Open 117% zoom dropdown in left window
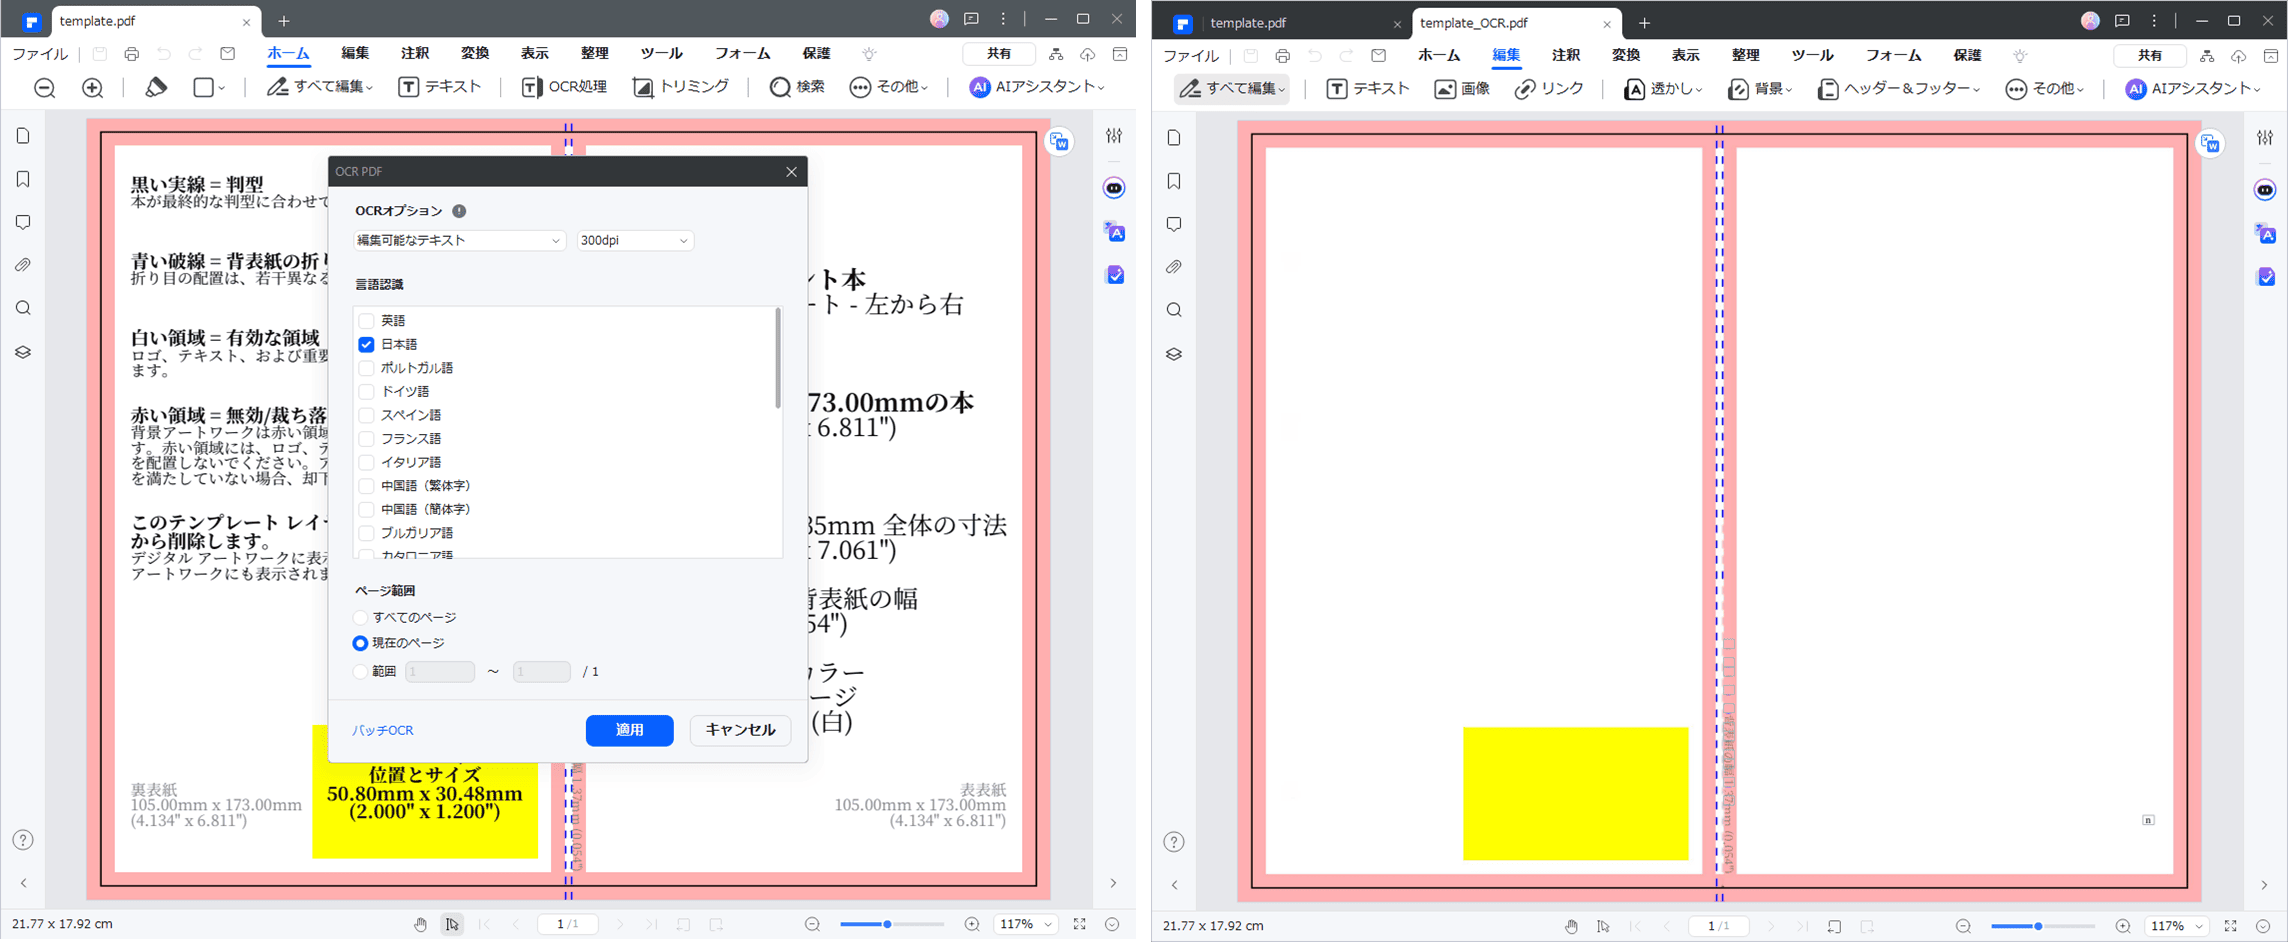 pyautogui.click(x=1027, y=924)
